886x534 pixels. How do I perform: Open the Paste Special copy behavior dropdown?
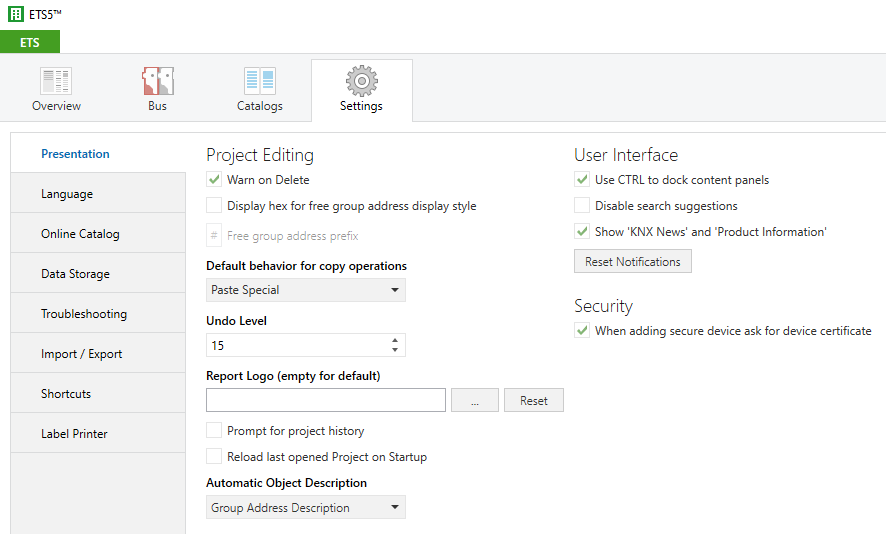306,290
